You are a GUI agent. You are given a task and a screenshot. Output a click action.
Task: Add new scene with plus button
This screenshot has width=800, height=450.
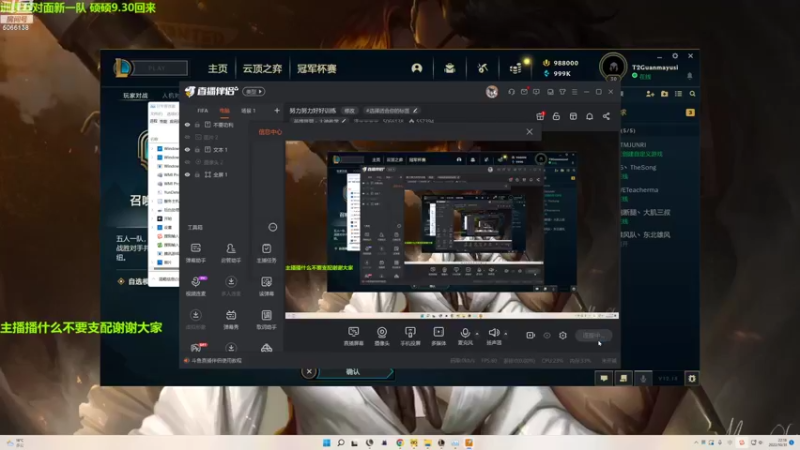click(x=277, y=111)
